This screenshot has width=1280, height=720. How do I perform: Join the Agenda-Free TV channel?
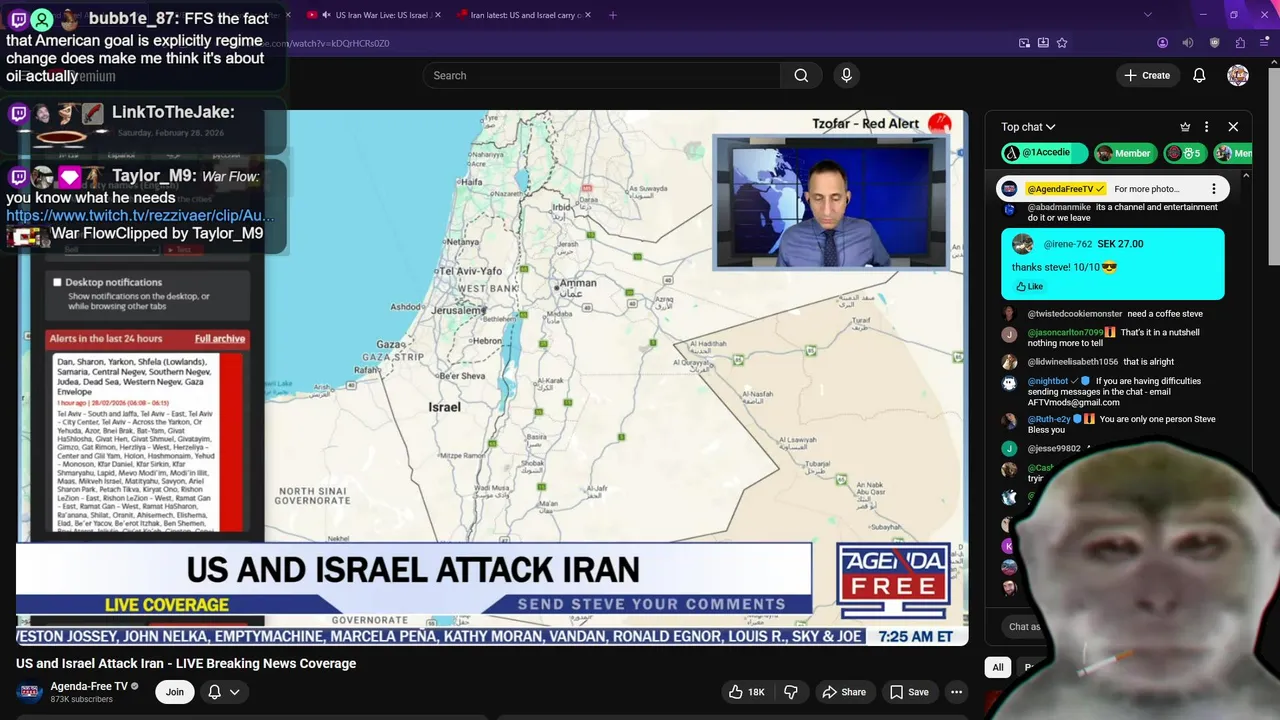[x=175, y=692]
